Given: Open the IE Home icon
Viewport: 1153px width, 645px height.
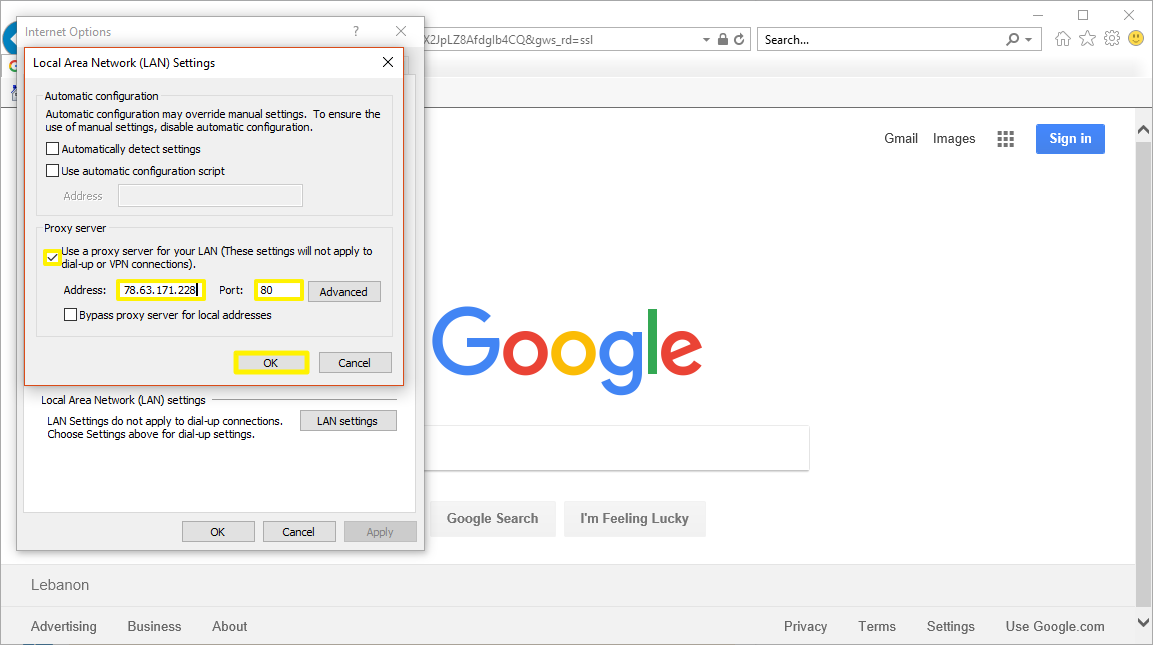Looking at the screenshot, I should click(1063, 39).
